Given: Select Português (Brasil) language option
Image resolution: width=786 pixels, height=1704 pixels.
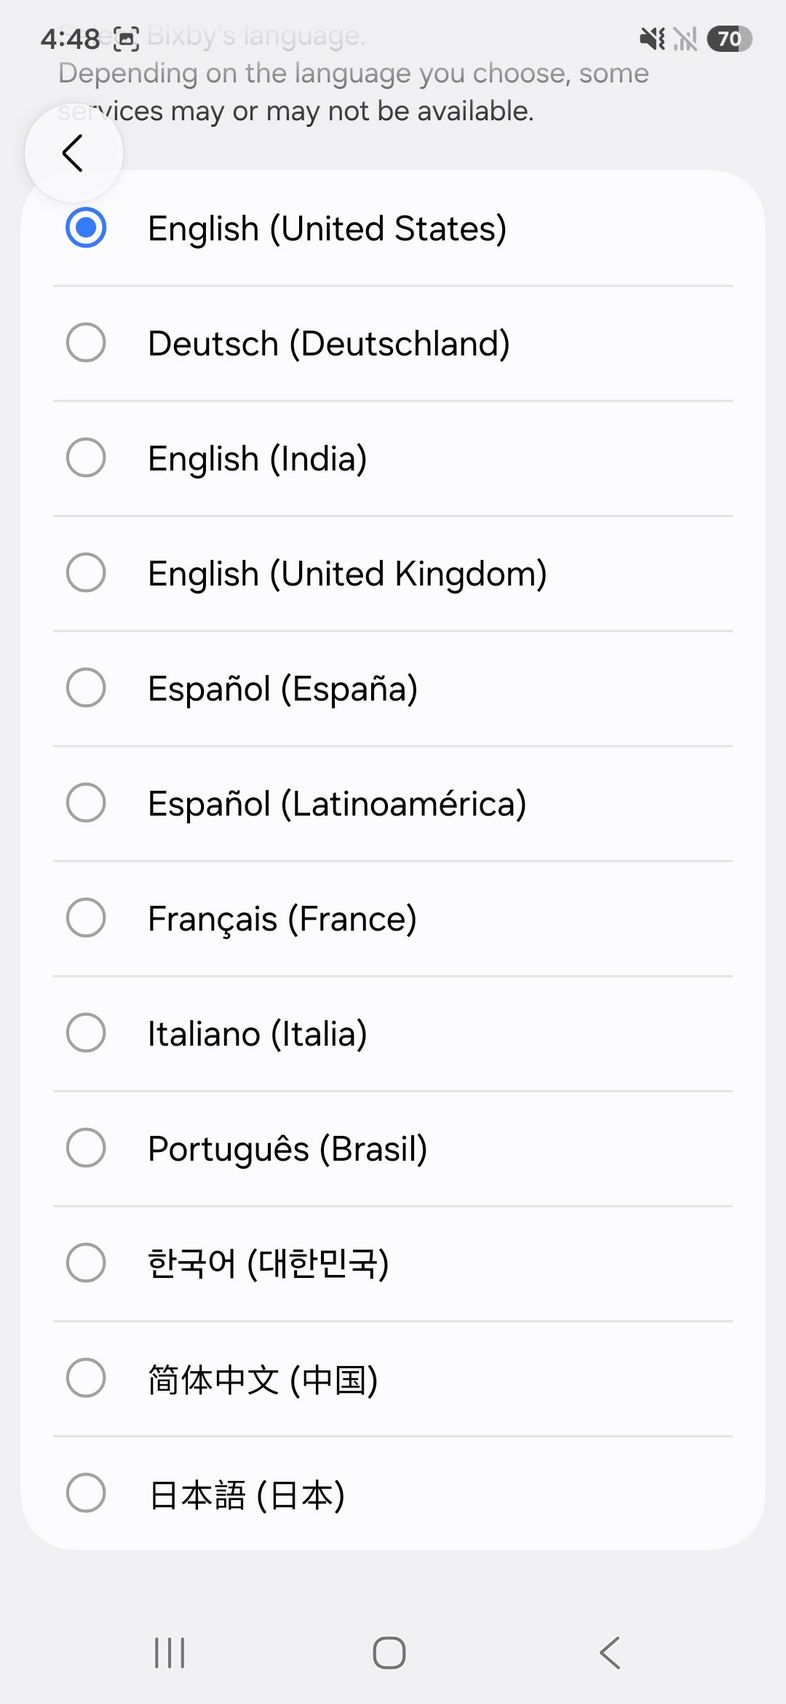Looking at the screenshot, I should tap(86, 1148).
